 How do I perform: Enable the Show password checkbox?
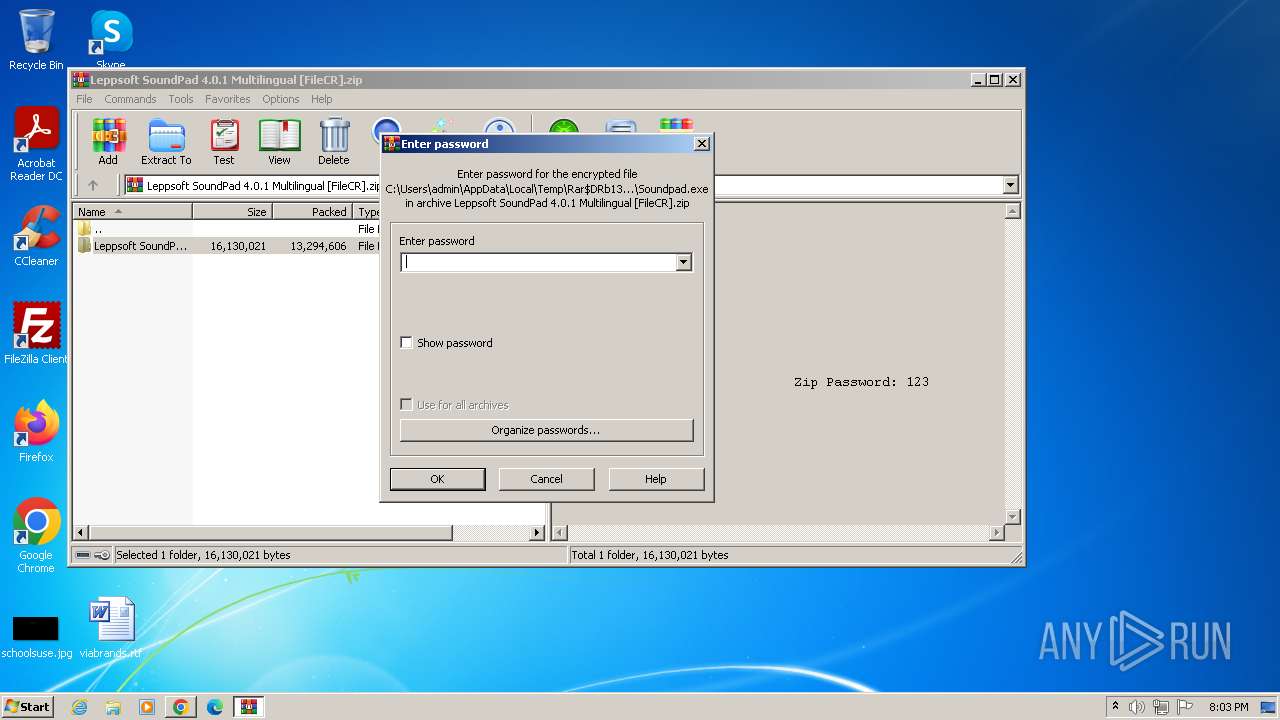coord(406,342)
